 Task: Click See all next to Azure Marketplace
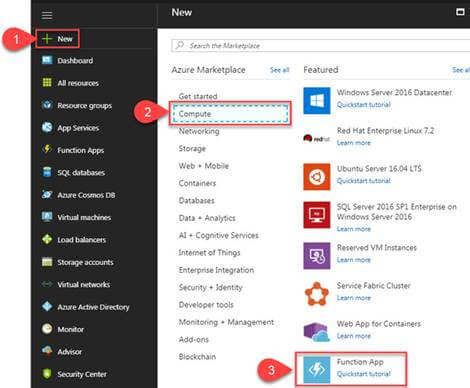pos(279,70)
